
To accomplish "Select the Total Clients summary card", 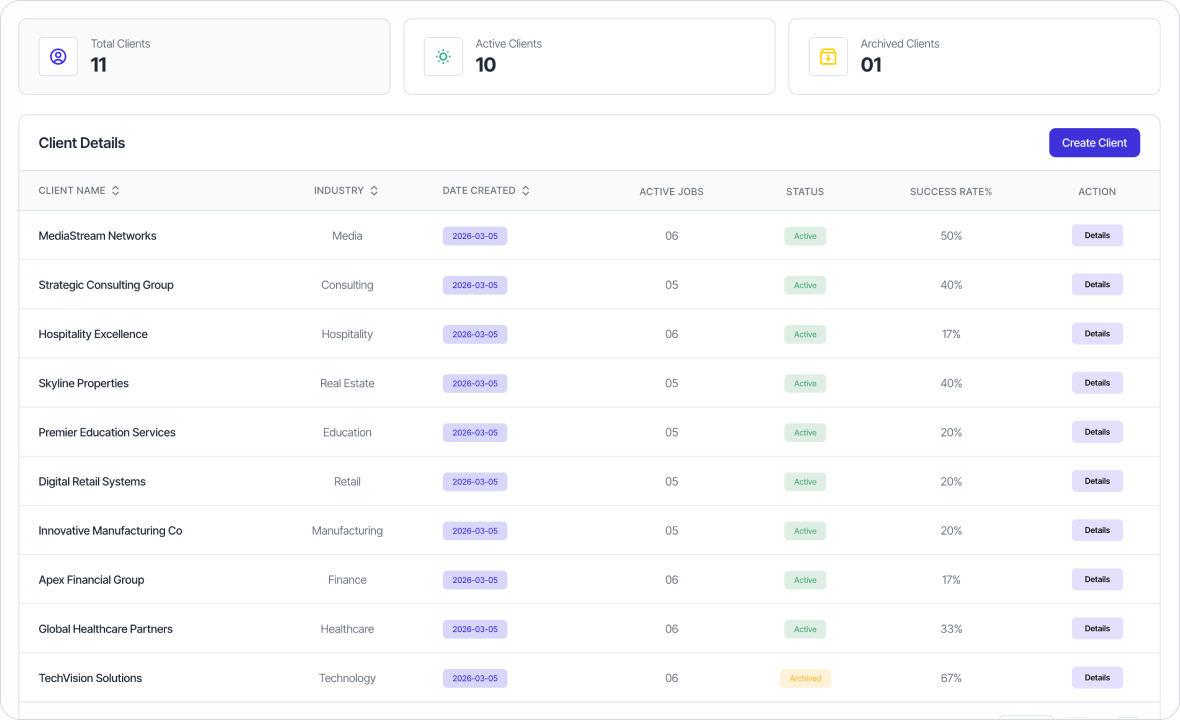I will point(204,57).
